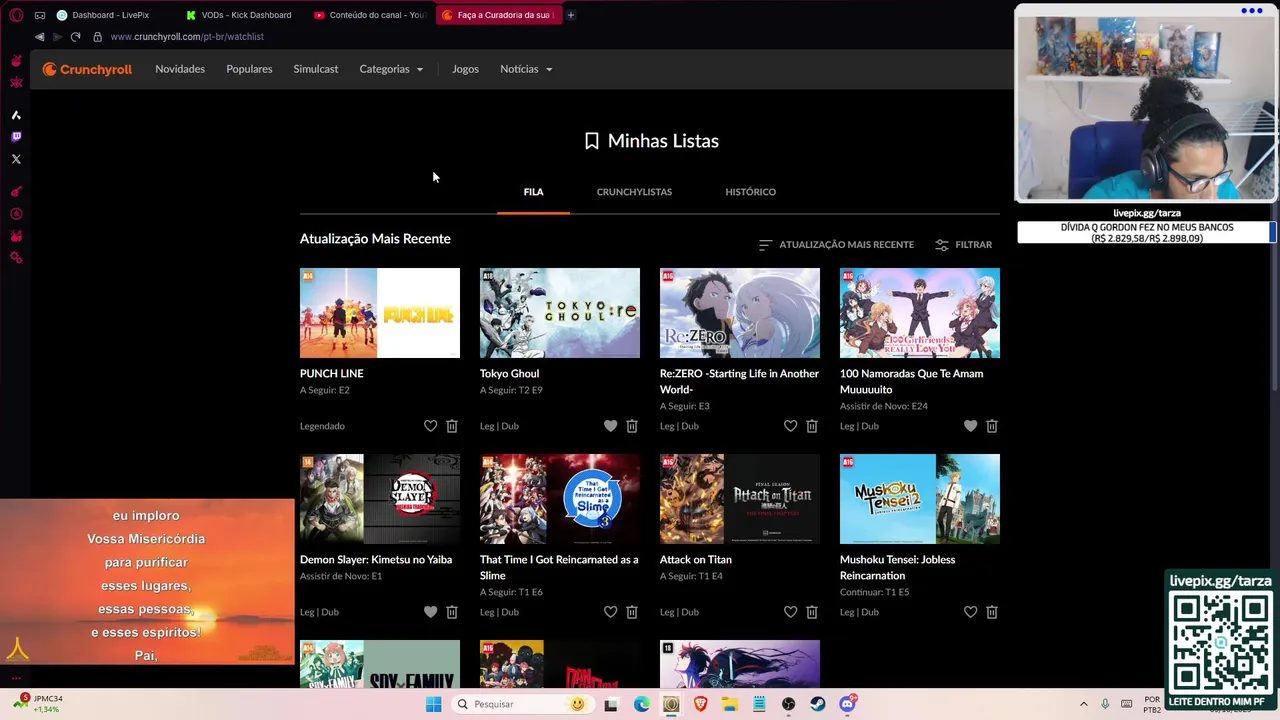Toggle heart on Demon Slayer card
This screenshot has height=720, width=1280.
(x=431, y=612)
